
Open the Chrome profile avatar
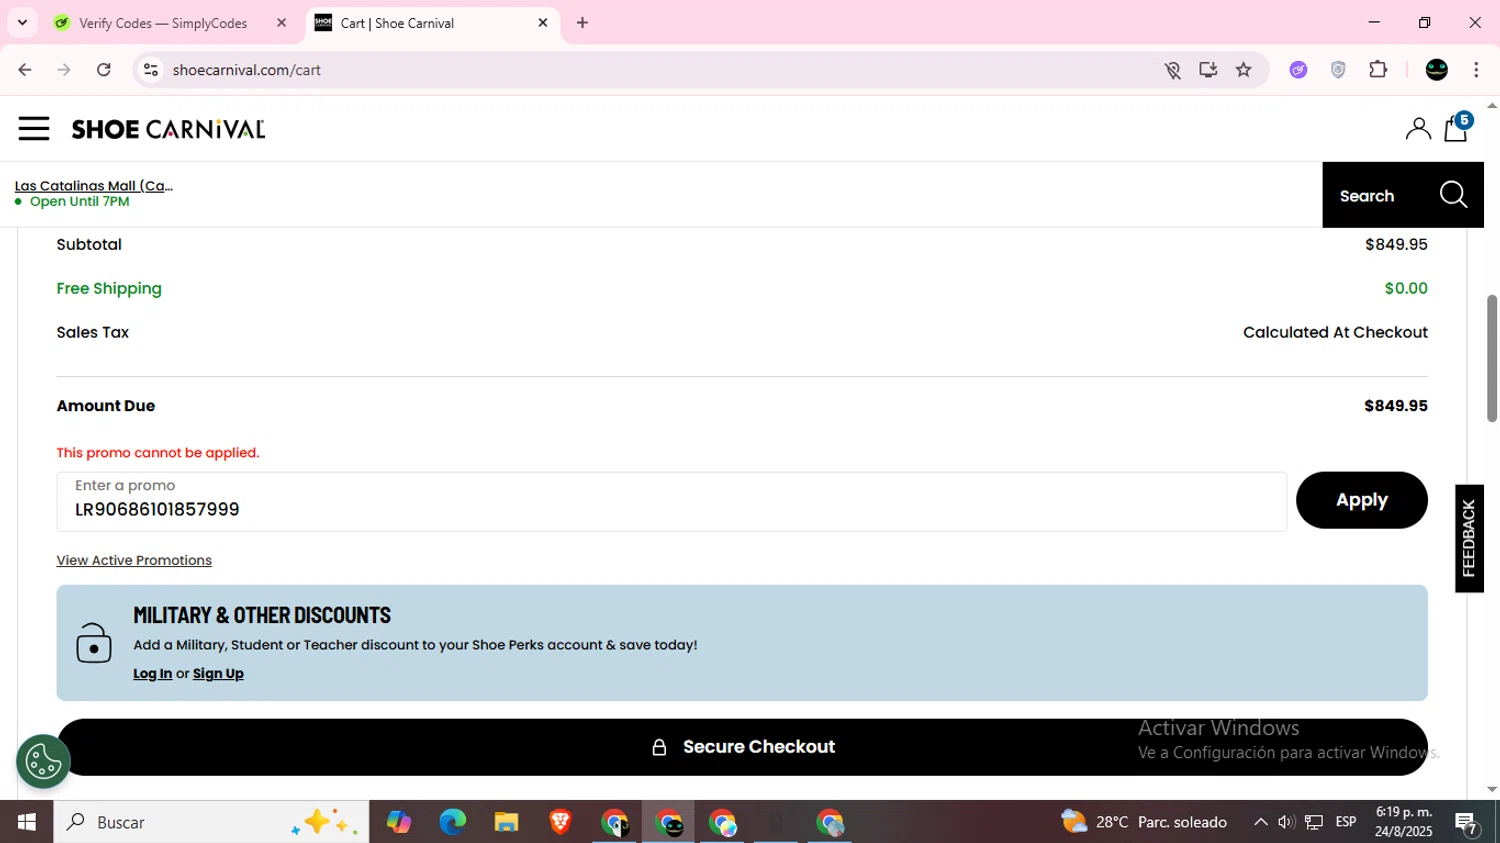tap(1436, 70)
